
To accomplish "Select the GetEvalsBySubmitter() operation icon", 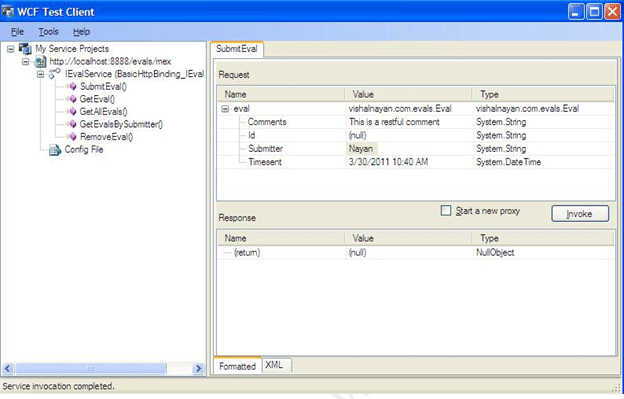I will tap(72, 124).
